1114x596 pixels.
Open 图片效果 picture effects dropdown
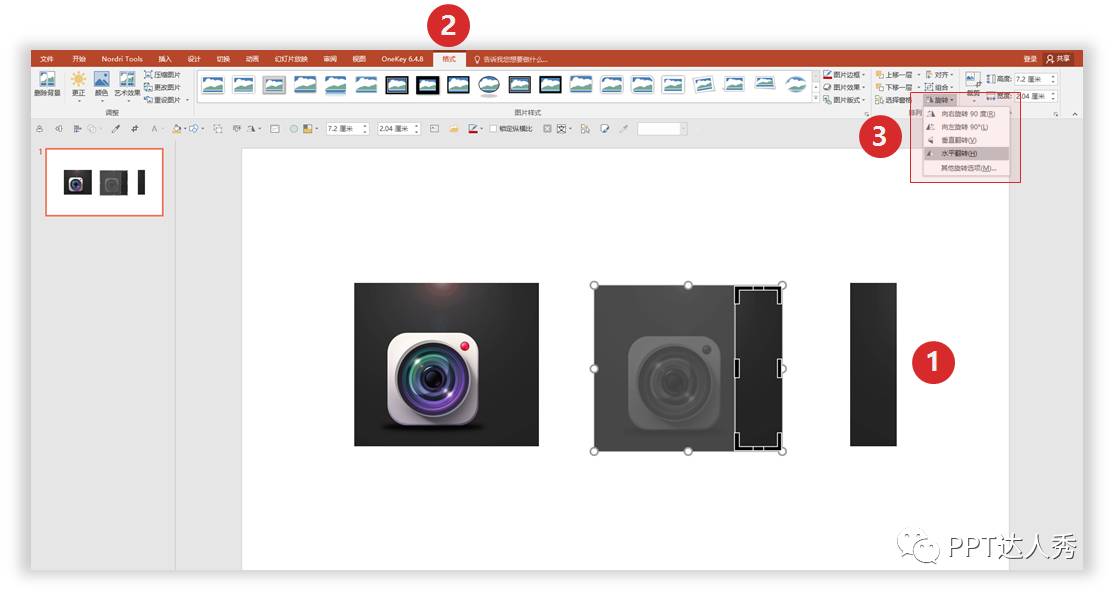[x=845, y=87]
